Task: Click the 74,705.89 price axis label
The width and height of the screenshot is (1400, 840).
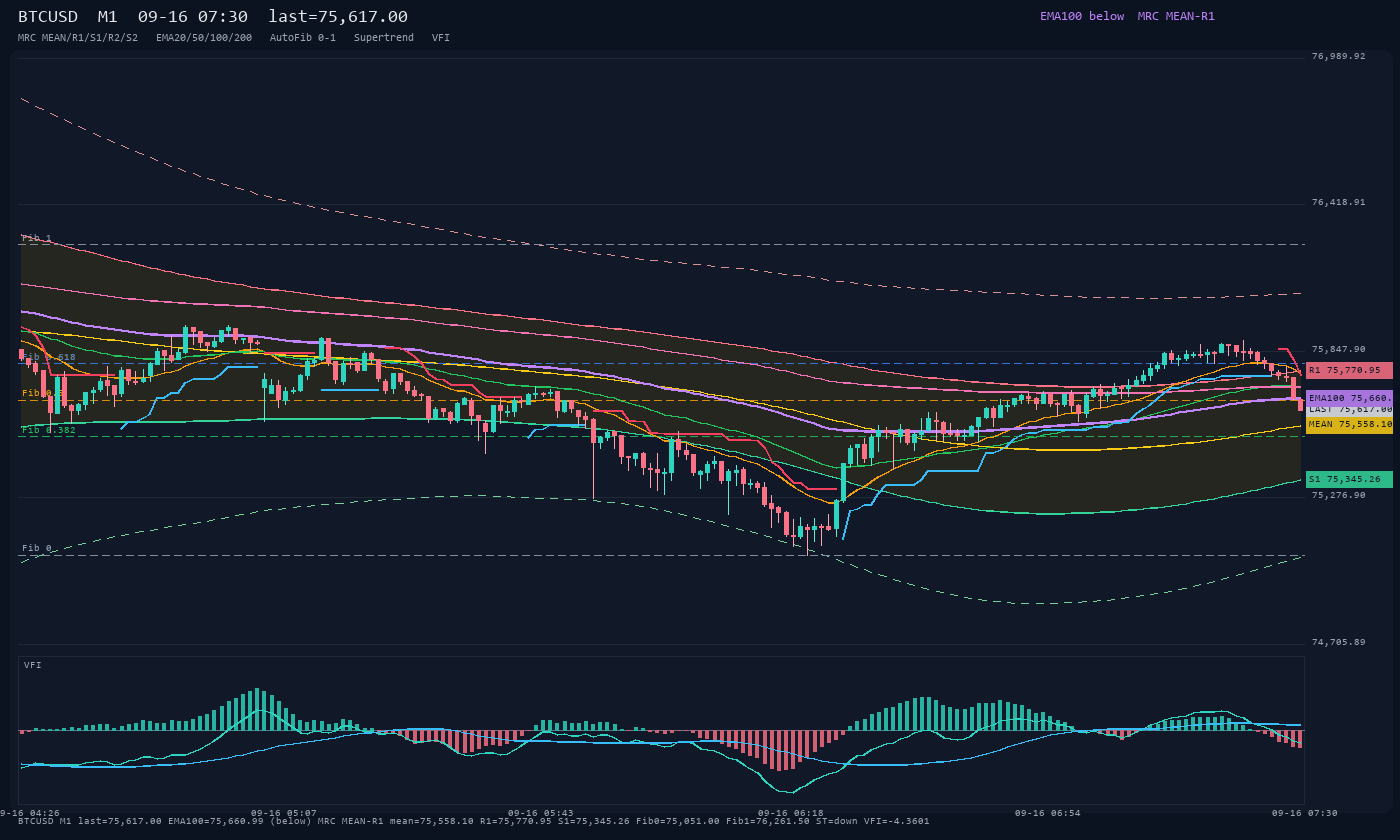Action: click(1338, 642)
